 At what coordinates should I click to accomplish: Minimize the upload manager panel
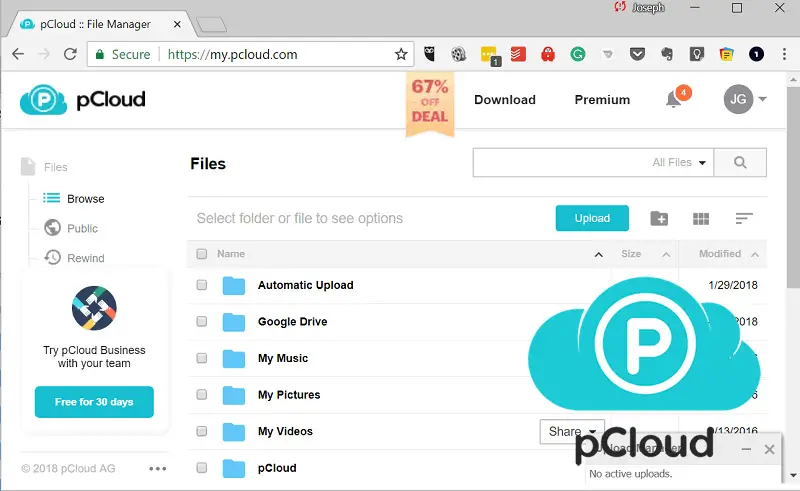(x=746, y=449)
